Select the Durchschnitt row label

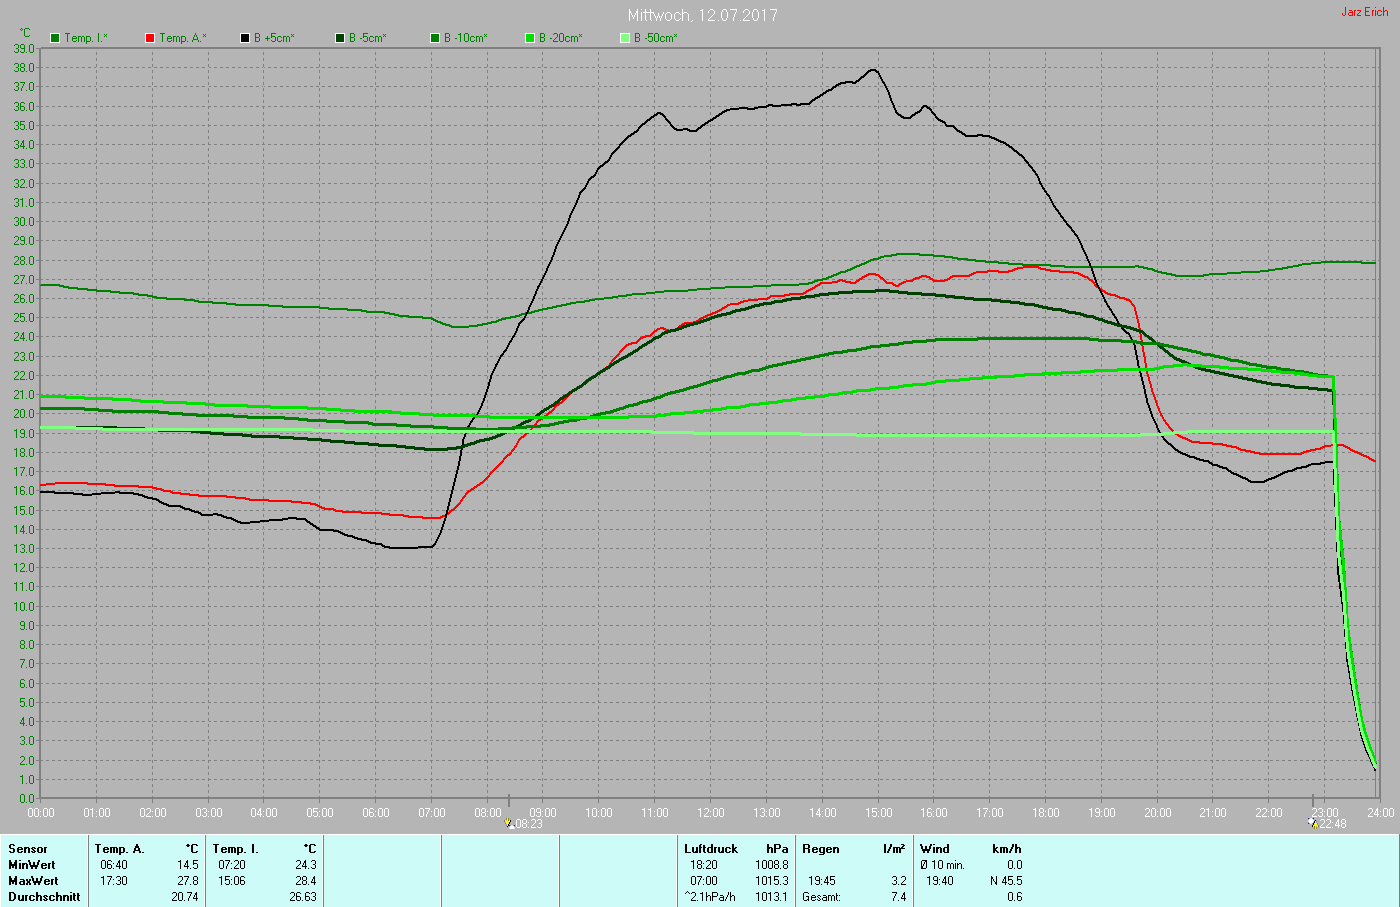(44, 897)
